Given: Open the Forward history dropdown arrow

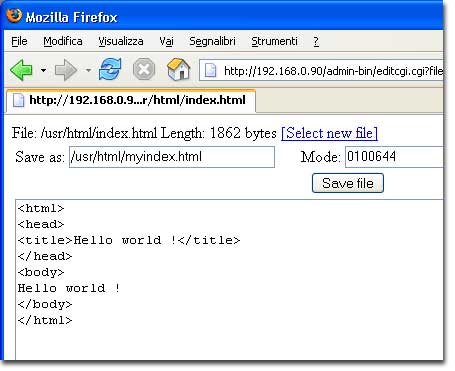Looking at the screenshot, I should (88, 70).
